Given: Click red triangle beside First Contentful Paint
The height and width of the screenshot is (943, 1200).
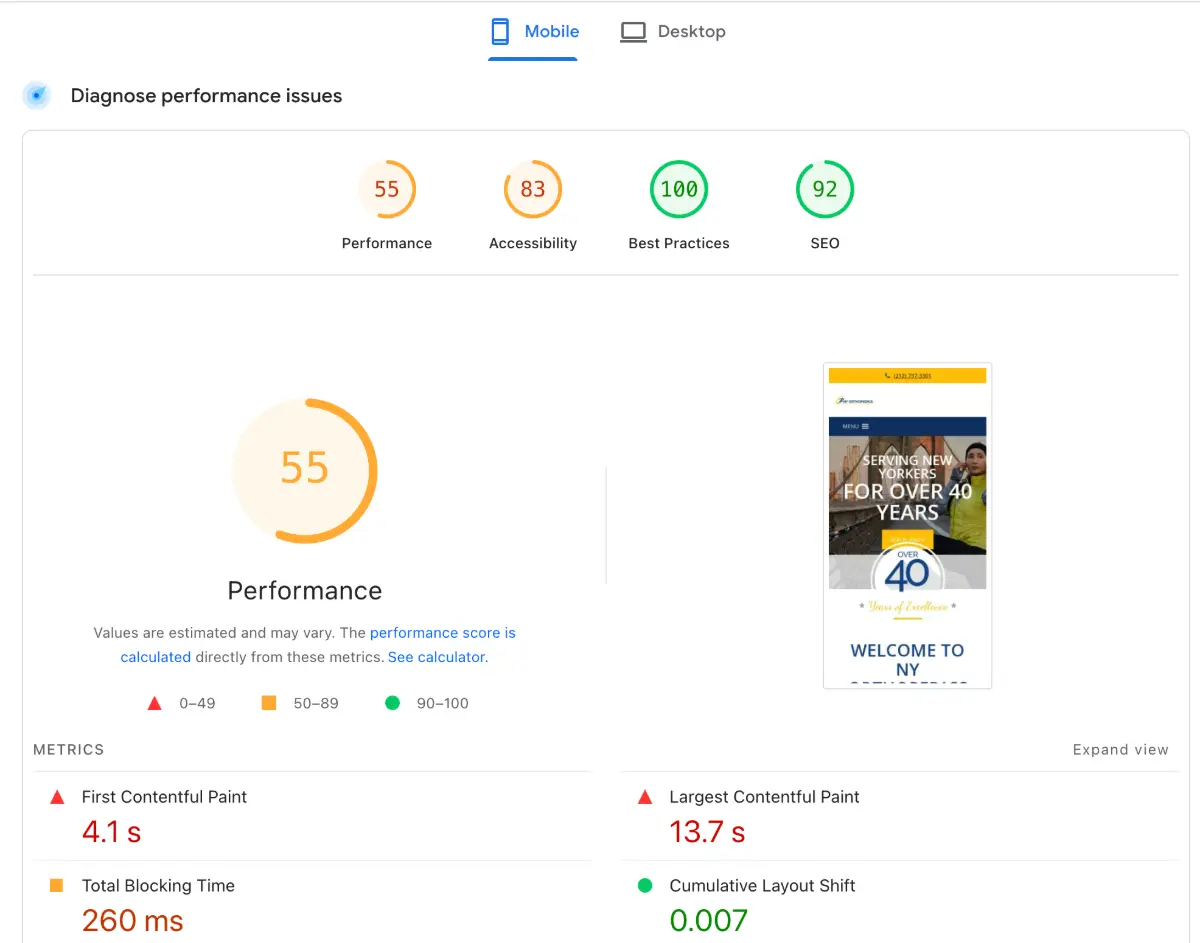Looking at the screenshot, I should (57, 797).
